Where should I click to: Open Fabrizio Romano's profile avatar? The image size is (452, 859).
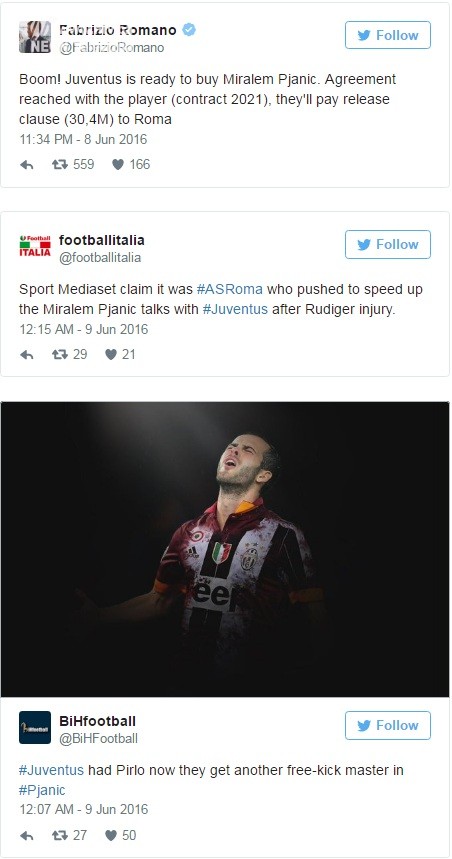[x=35, y=37]
